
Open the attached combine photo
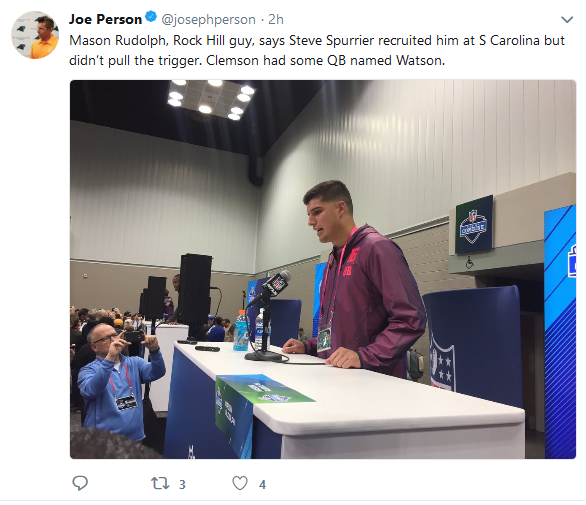pos(323,269)
